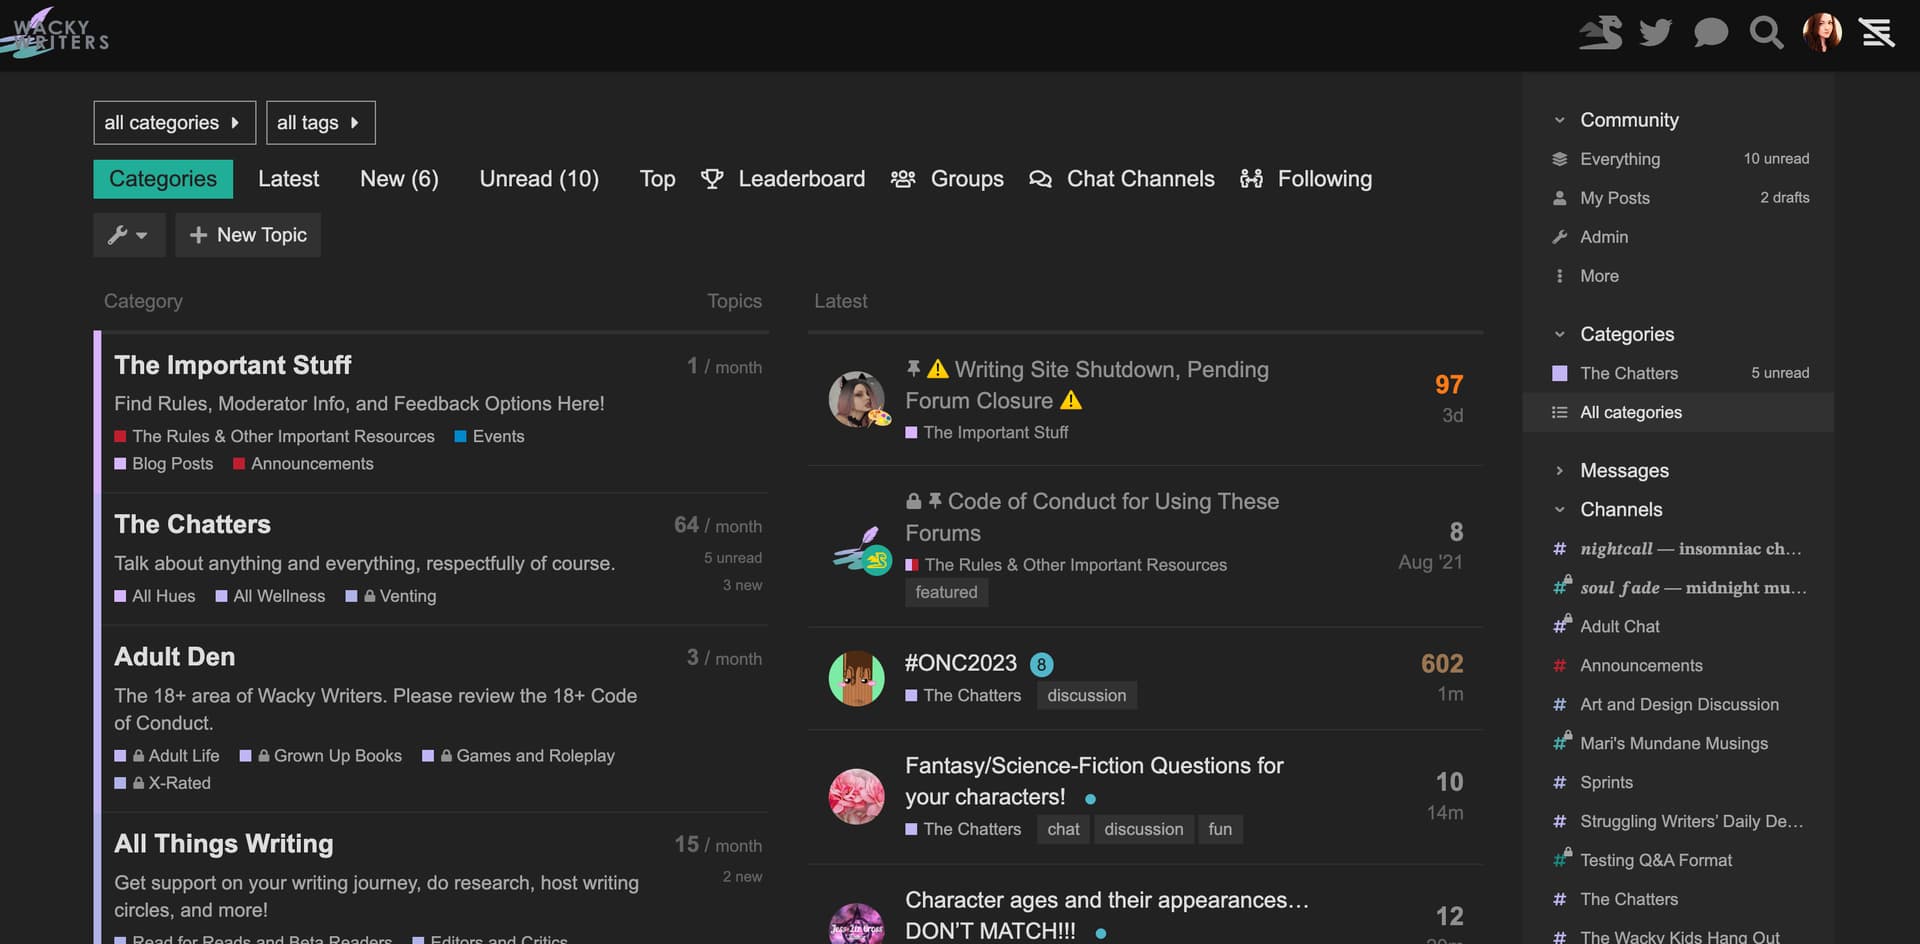Click the Twitter bird icon in header
1920x944 pixels.
pyautogui.click(x=1655, y=33)
